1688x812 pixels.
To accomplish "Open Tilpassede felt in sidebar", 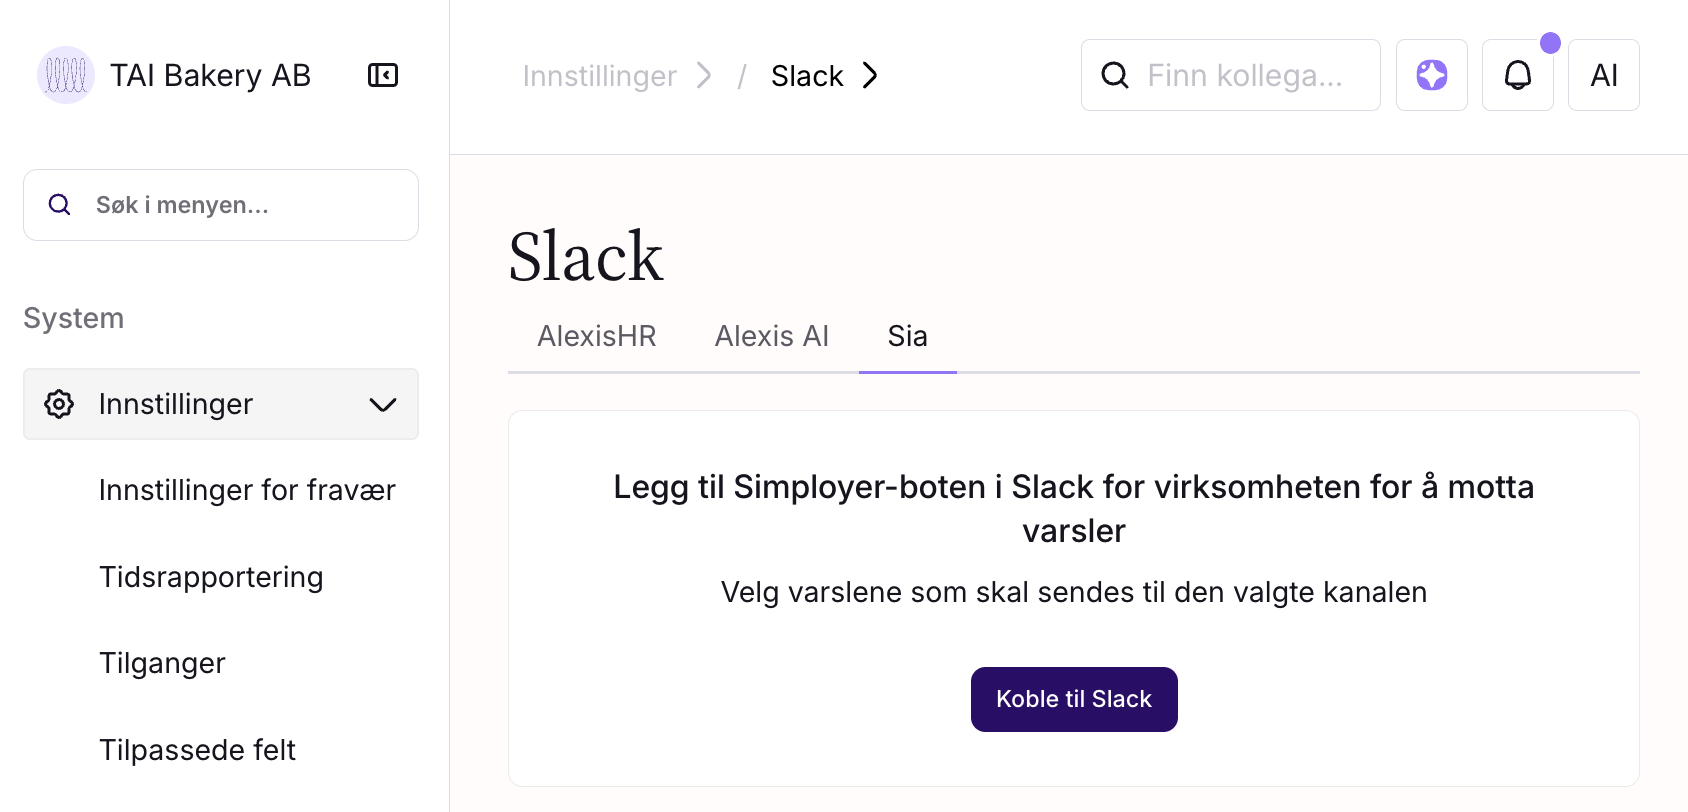I will (197, 750).
